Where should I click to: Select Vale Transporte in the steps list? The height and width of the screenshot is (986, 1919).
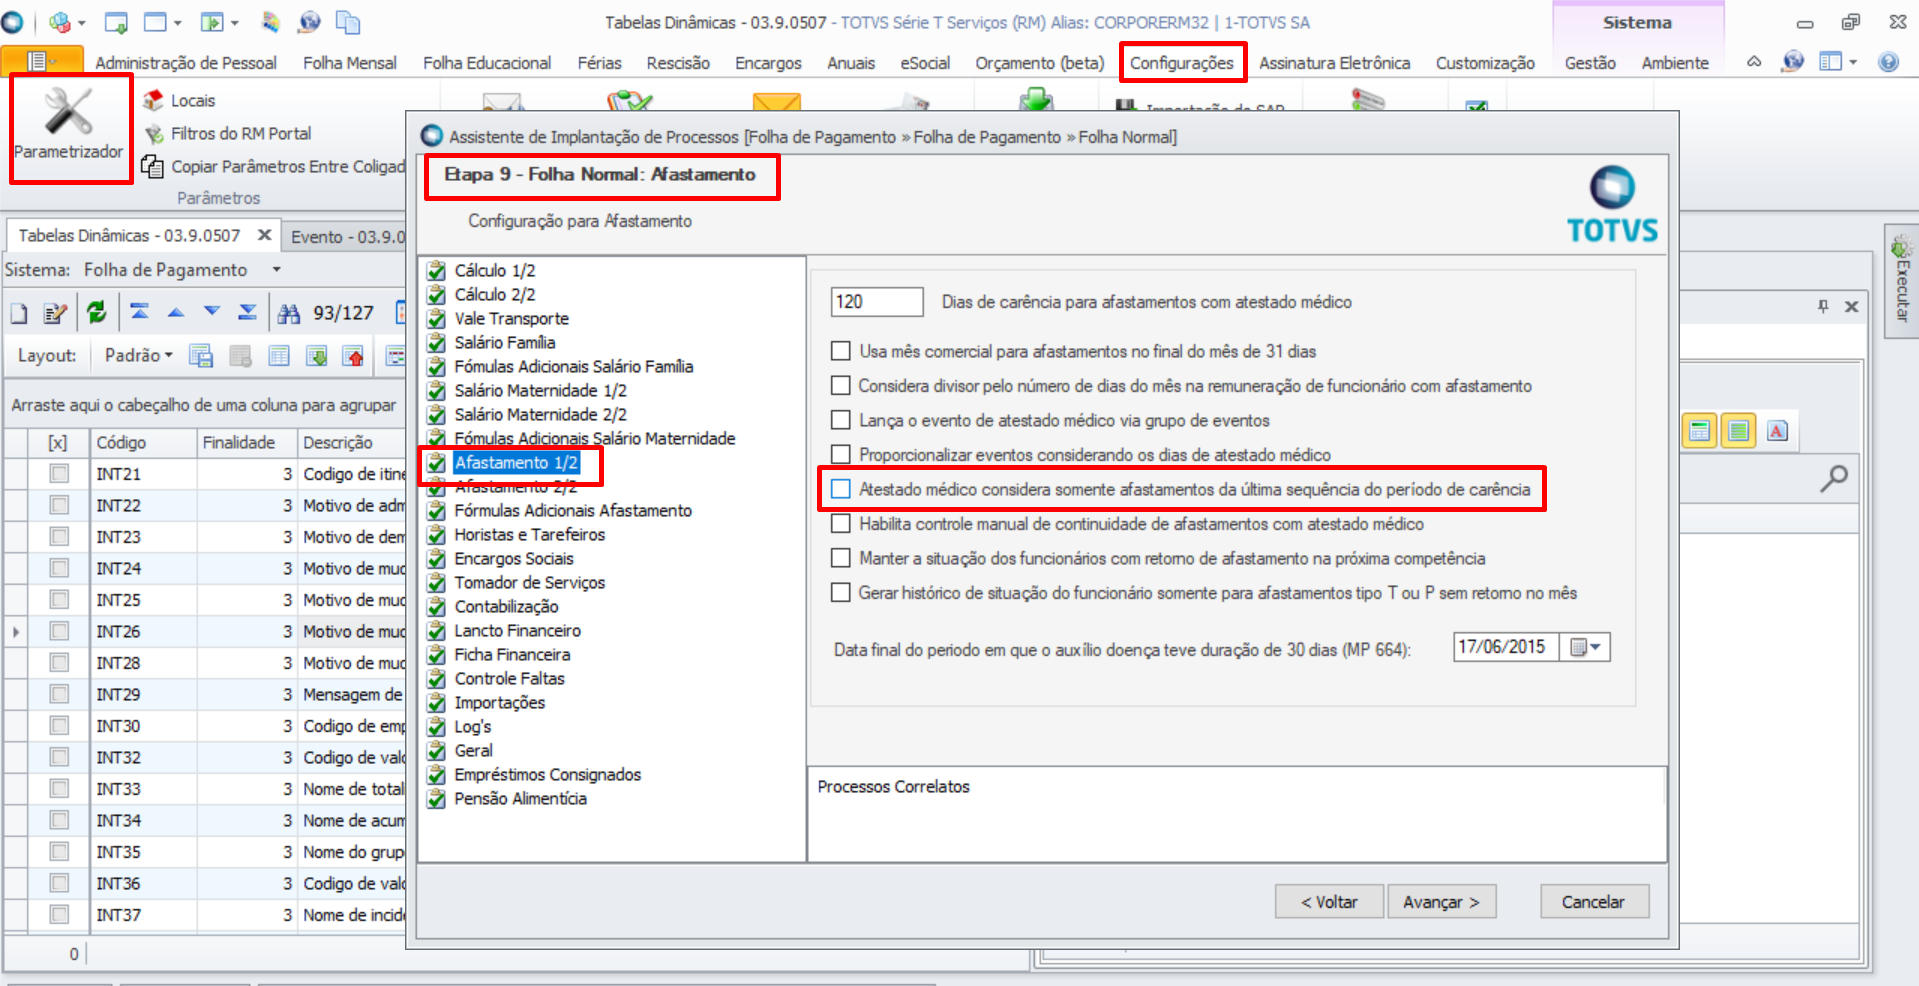(x=511, y=319)
